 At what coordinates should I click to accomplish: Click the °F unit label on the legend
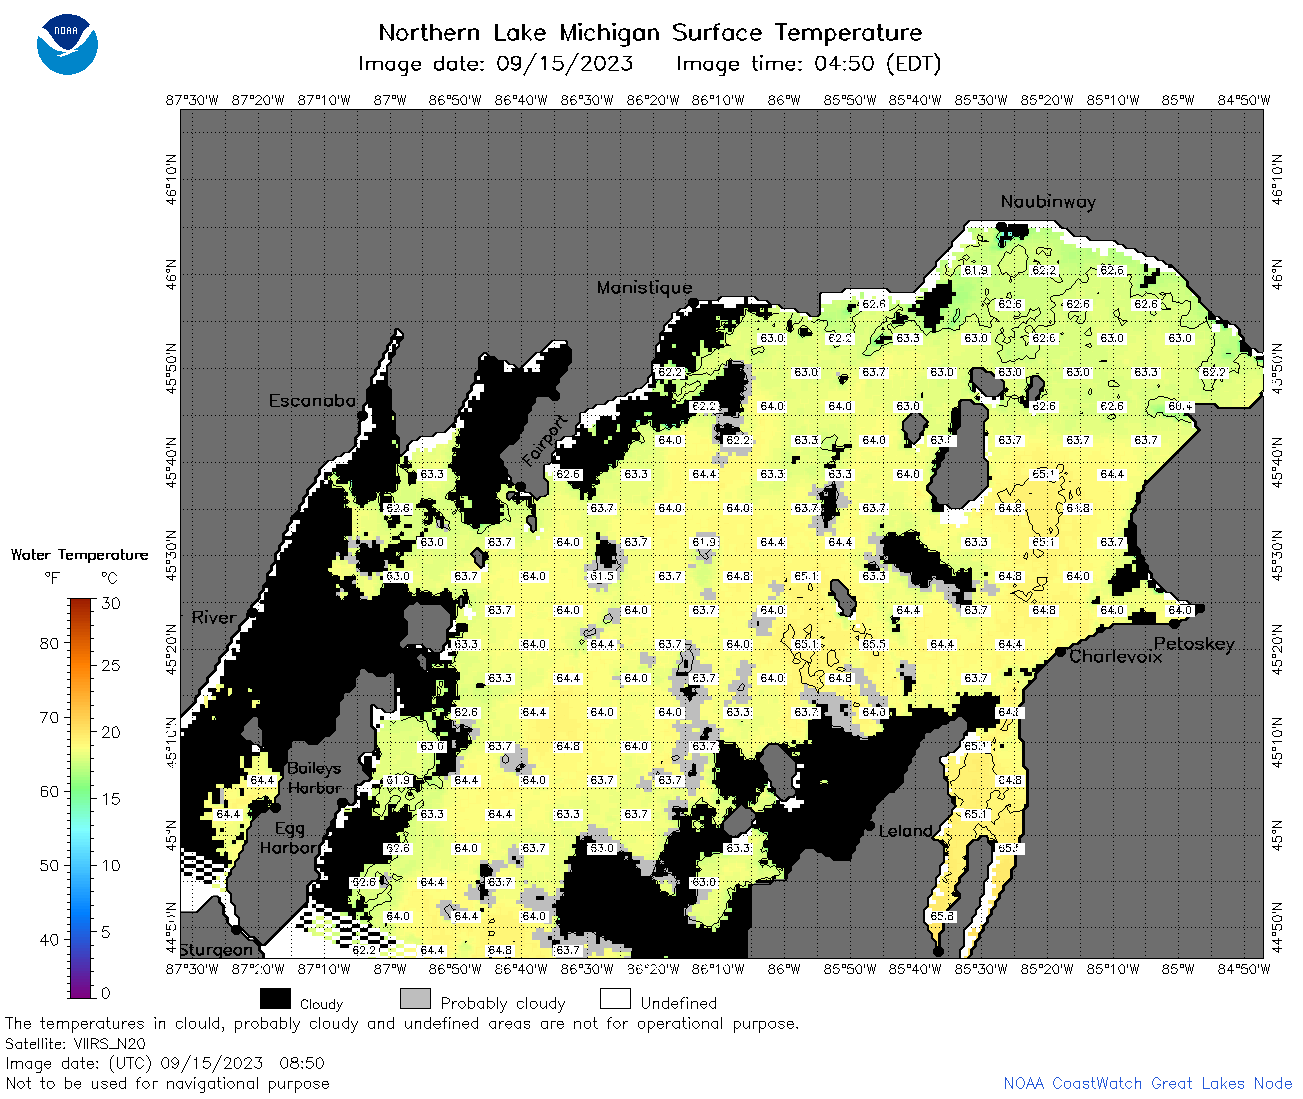coord(51,578)
